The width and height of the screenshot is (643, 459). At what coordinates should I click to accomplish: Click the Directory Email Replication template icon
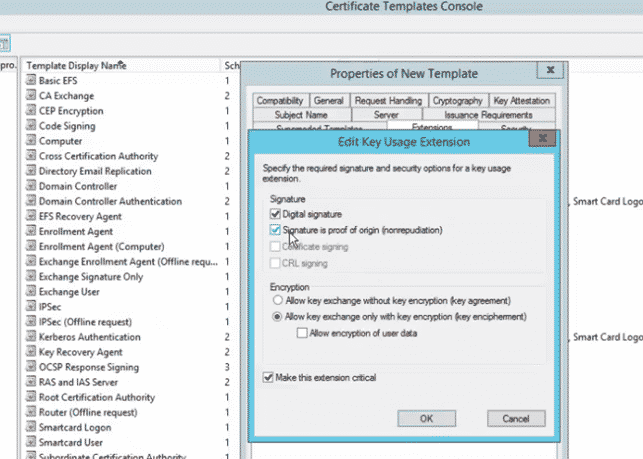[x=31, y=171]
